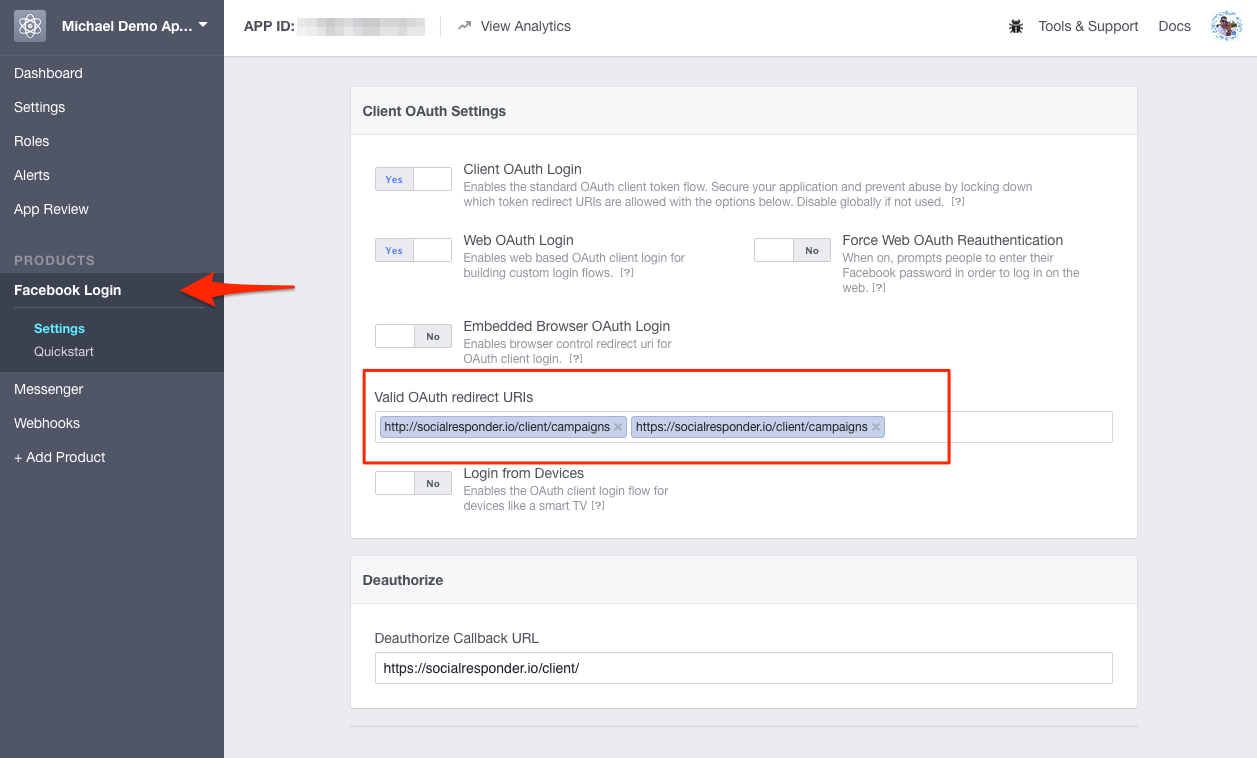
Task: Click the atom app logo icon
Action: click(x=30, y=26)
